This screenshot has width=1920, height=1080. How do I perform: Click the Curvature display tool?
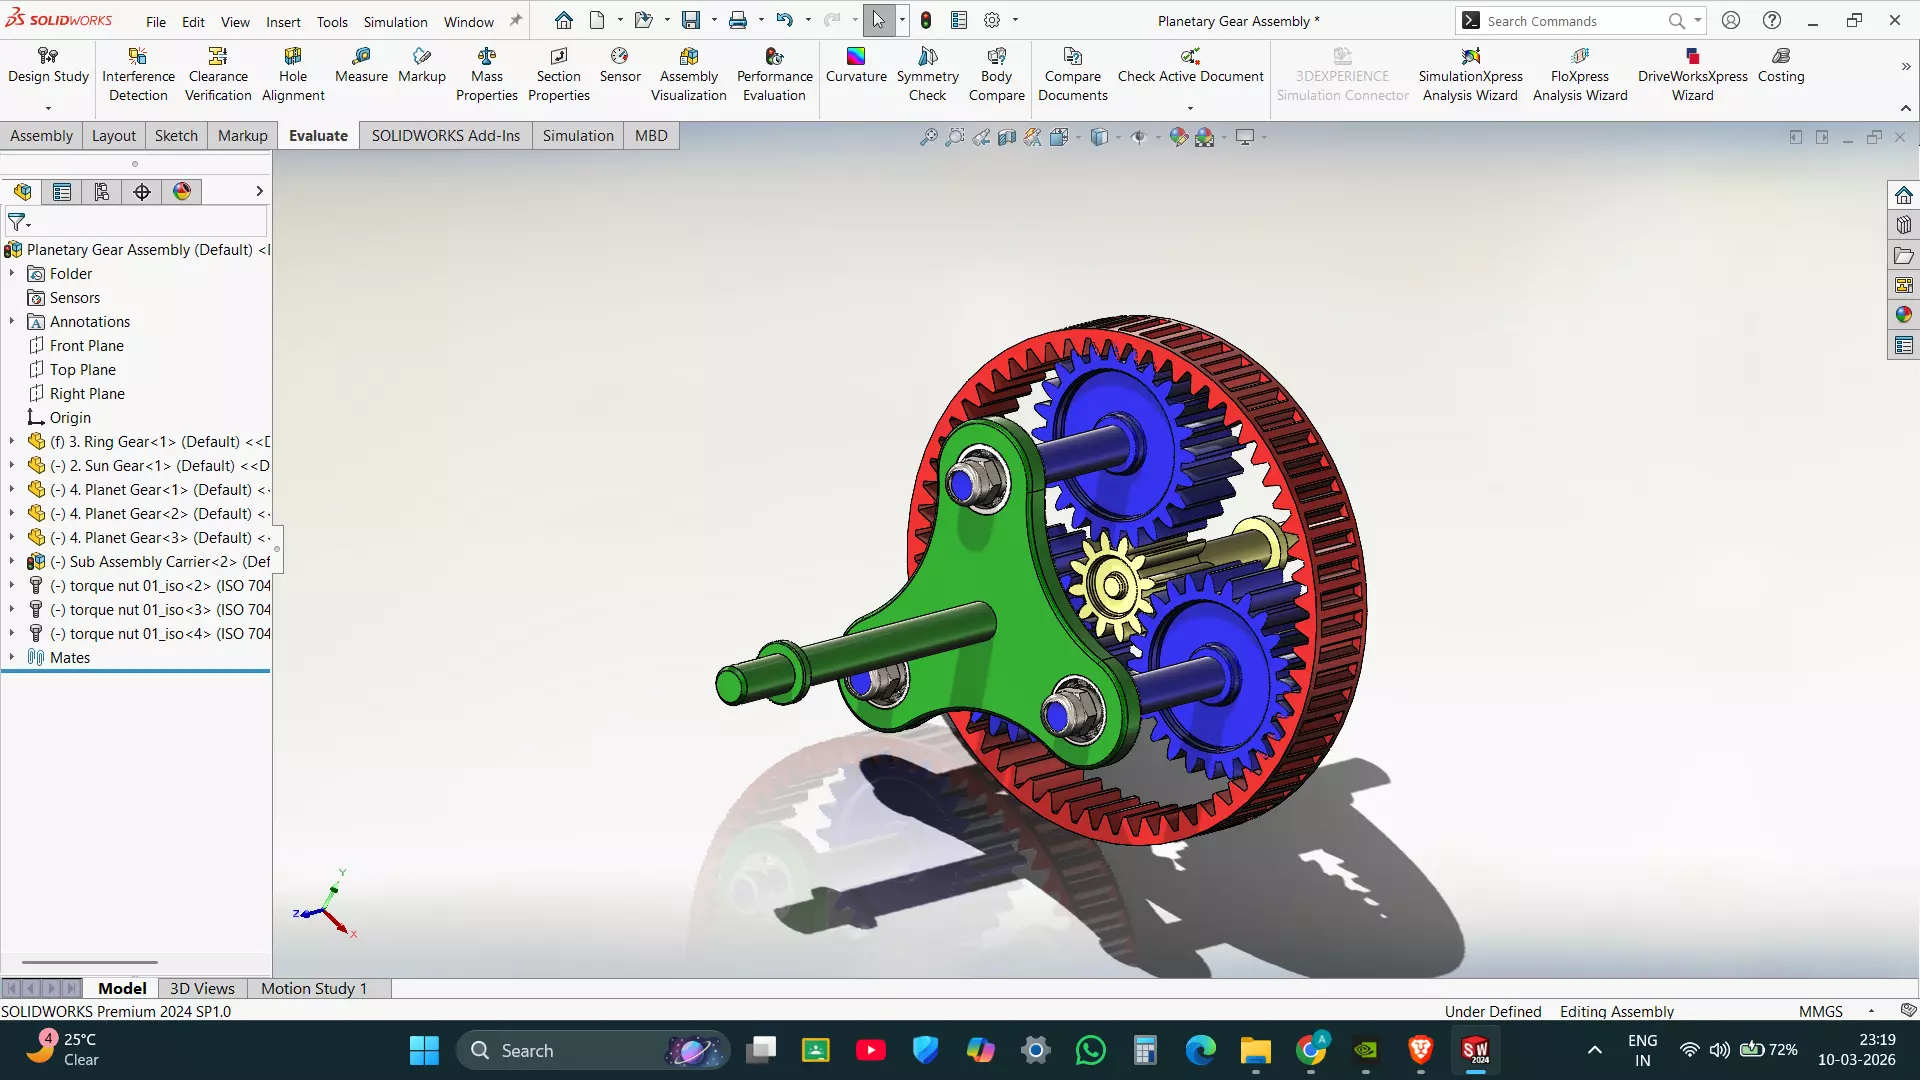(x=856, y=64)
